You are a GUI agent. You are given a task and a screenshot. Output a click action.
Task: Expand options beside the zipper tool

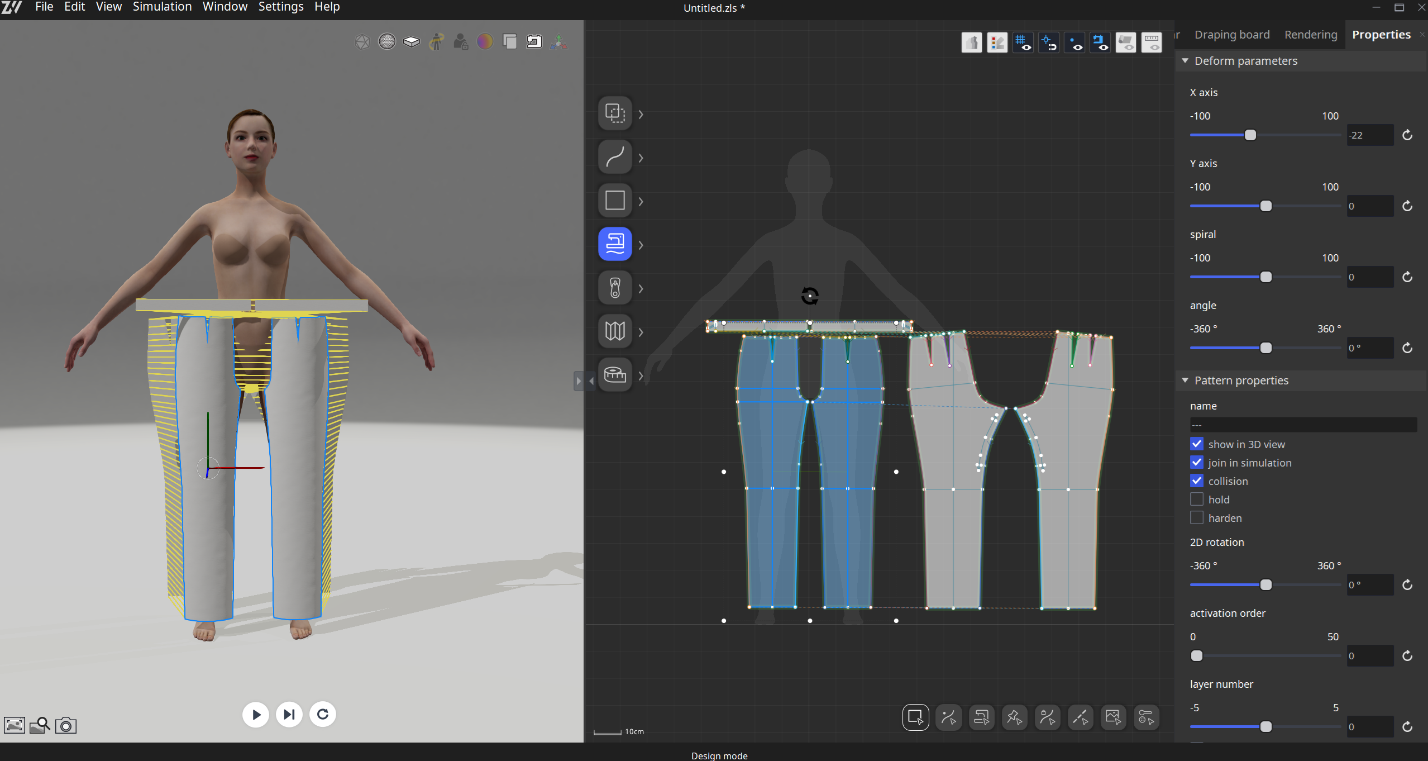click(641, 289)
